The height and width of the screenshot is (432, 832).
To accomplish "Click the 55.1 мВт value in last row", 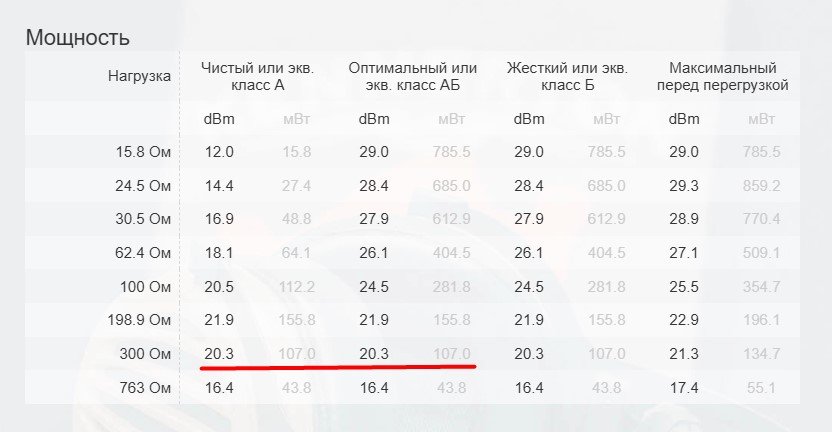I will (761, 387).
